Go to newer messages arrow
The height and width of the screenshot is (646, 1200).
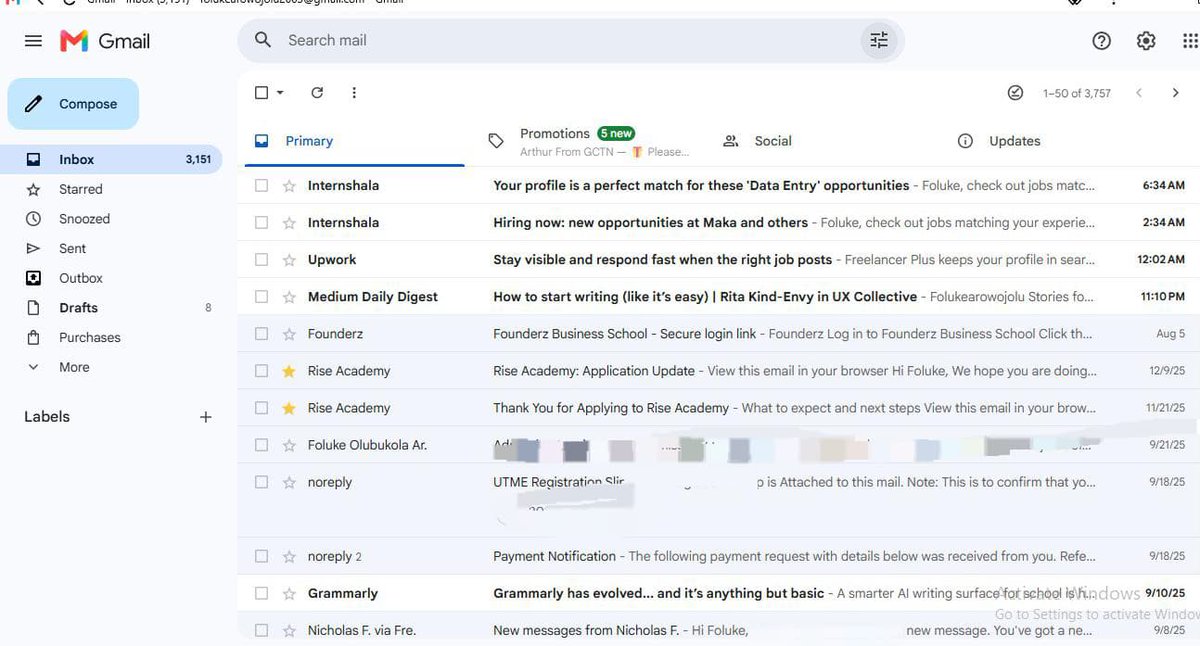click(x=1138, y=93)
